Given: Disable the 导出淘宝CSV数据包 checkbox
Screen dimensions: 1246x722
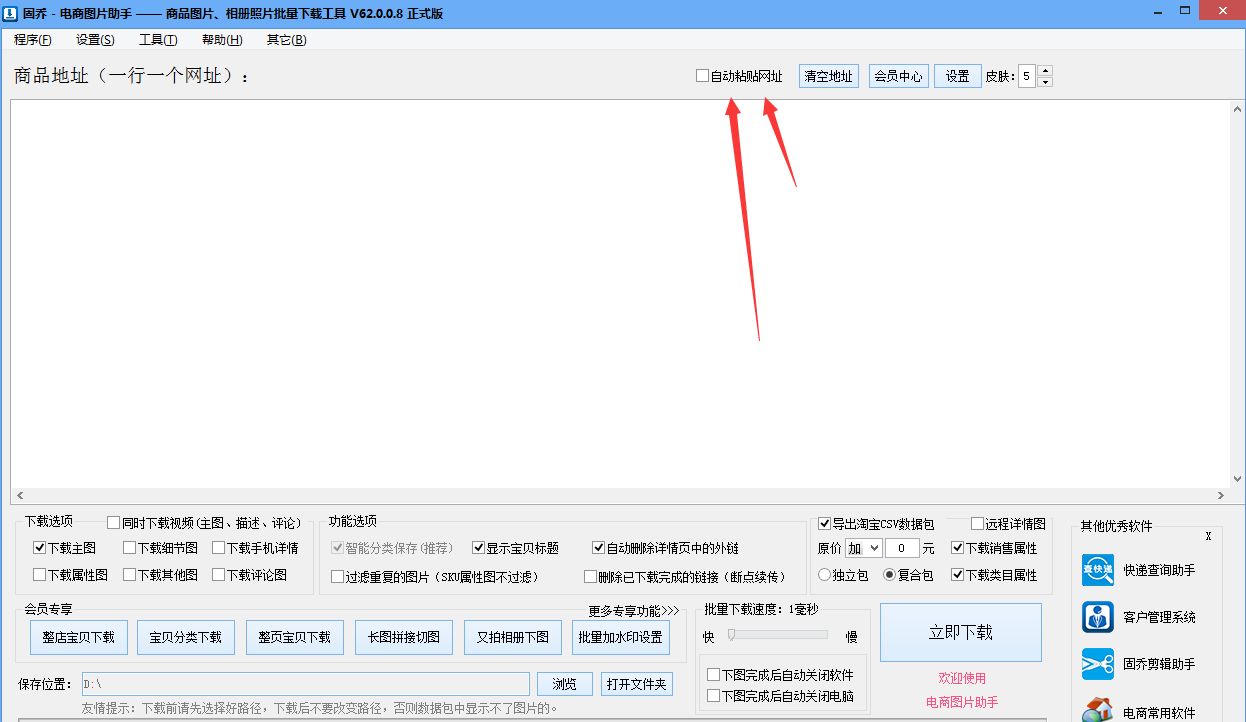Looking at the screenshot, I should (826, 521).
